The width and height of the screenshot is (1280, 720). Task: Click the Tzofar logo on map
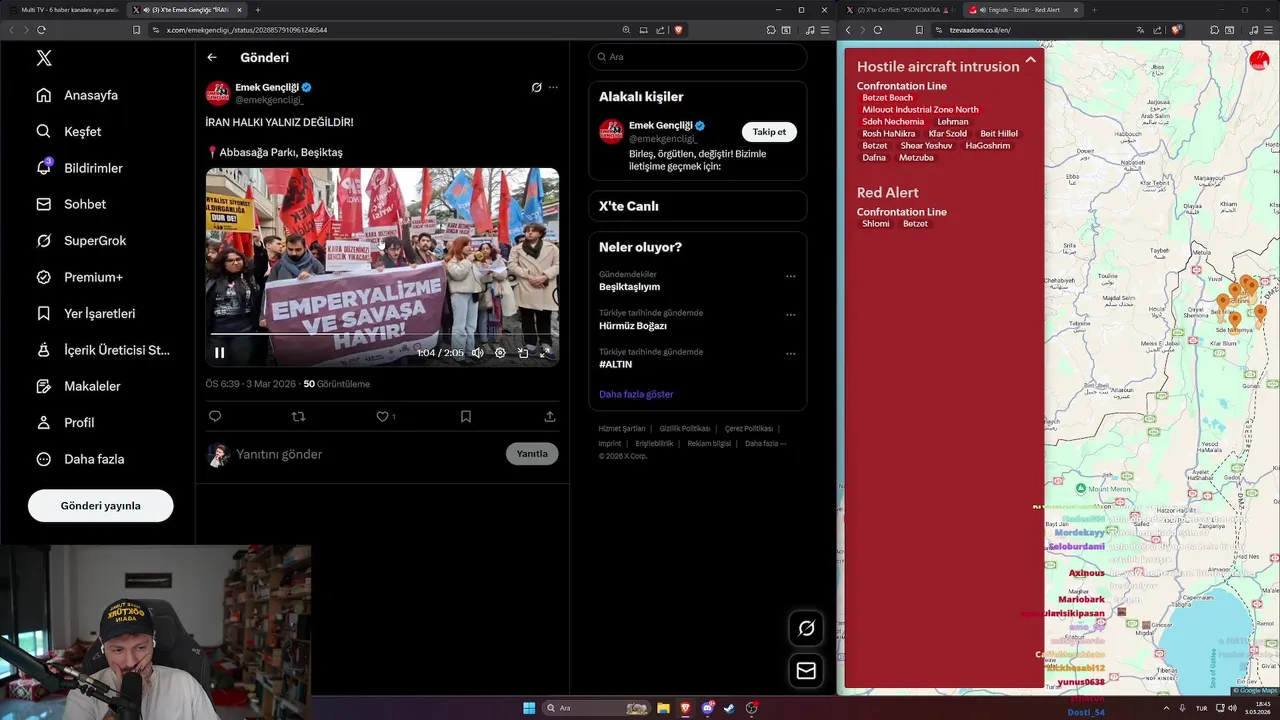point(1259,60)
